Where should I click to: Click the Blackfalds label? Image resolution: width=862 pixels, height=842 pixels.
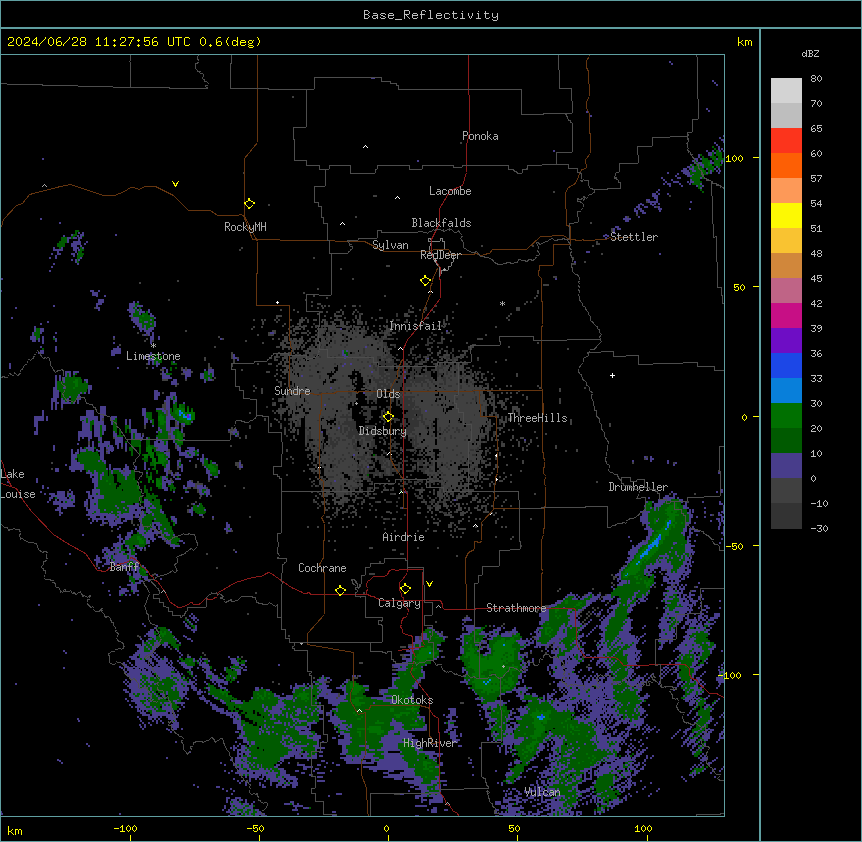441,223
